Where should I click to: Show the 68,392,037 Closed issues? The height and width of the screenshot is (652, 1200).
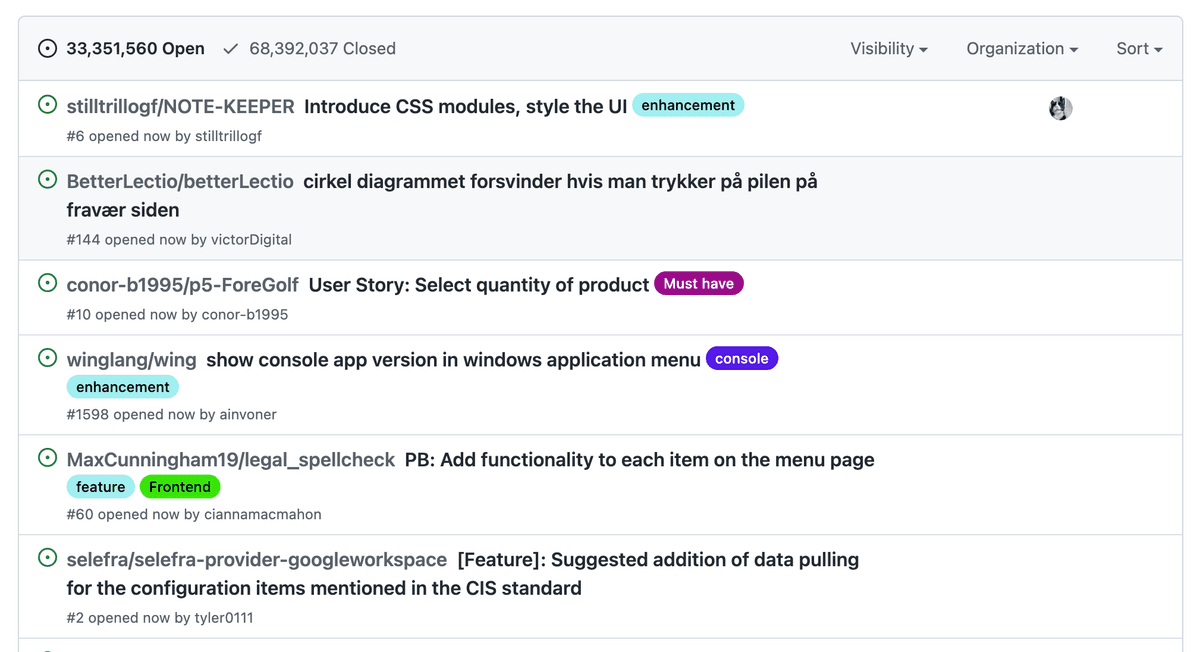tap(309, 48)
